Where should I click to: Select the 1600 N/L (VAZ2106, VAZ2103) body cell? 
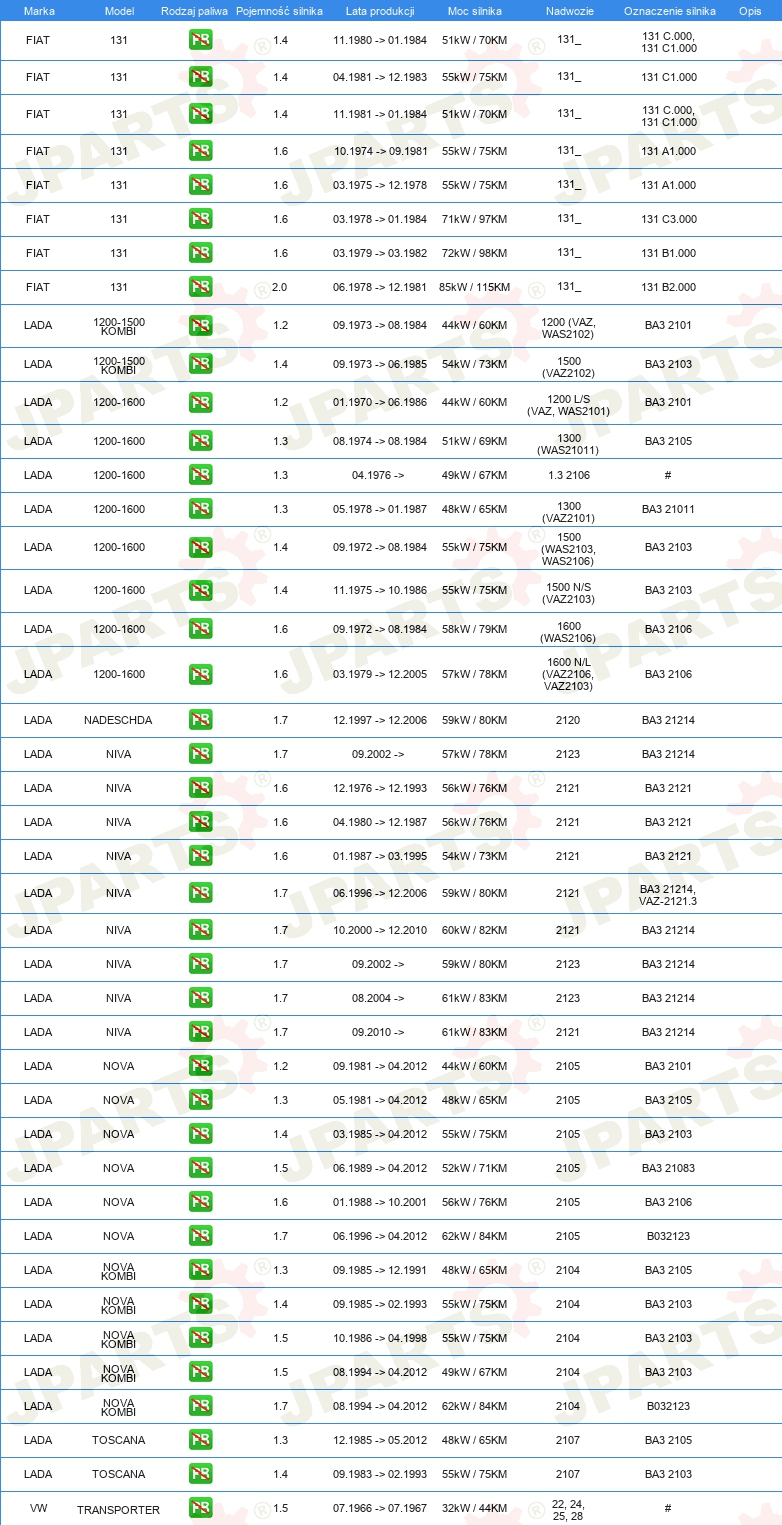coord(568,674)
